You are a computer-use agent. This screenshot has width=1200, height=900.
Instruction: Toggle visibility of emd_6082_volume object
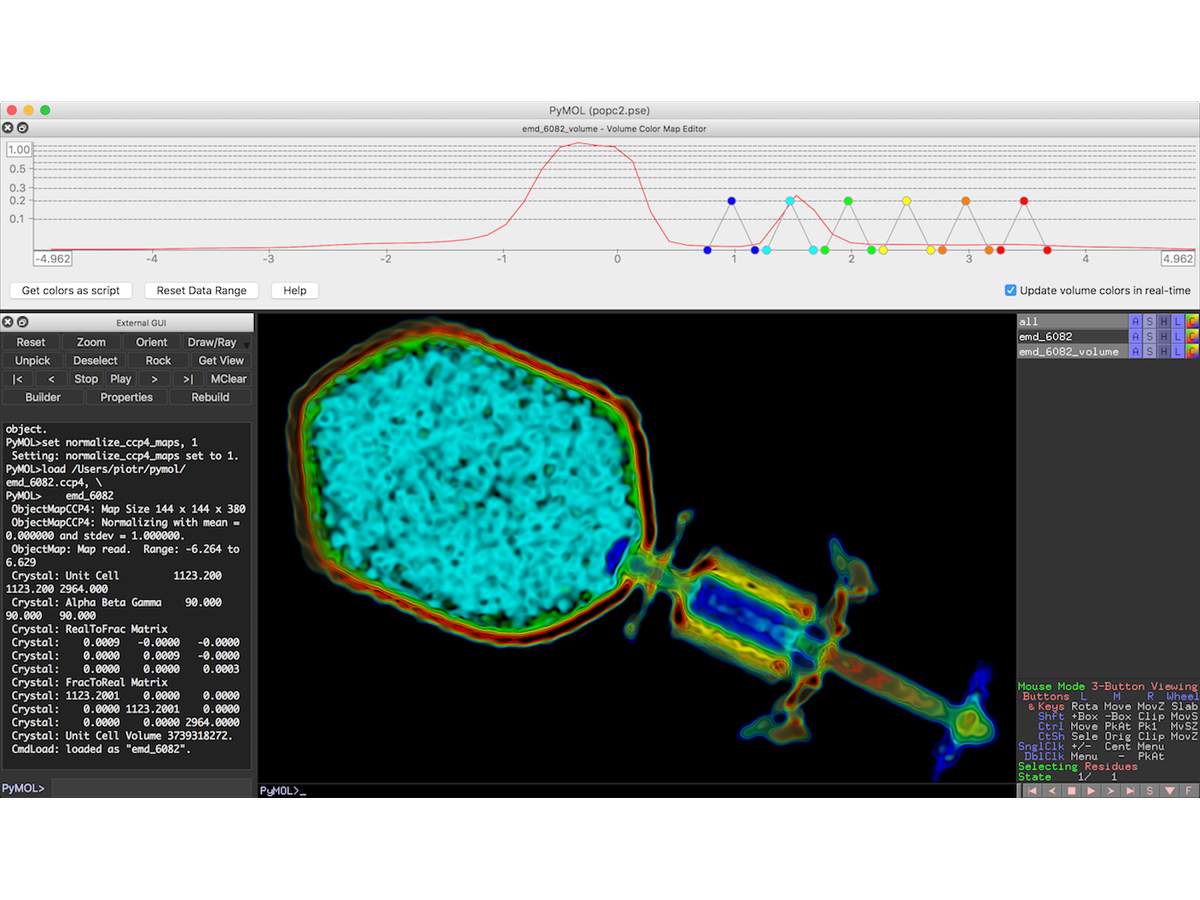(x=1068, y=352)
